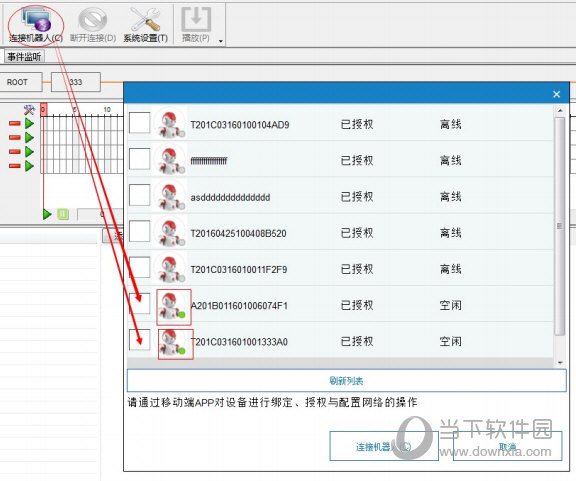This screenshot has width=576, height=481.
Task: Remove the fourth timeline track (red minus)
Action: pyautogui.click(x=15, y=166)
